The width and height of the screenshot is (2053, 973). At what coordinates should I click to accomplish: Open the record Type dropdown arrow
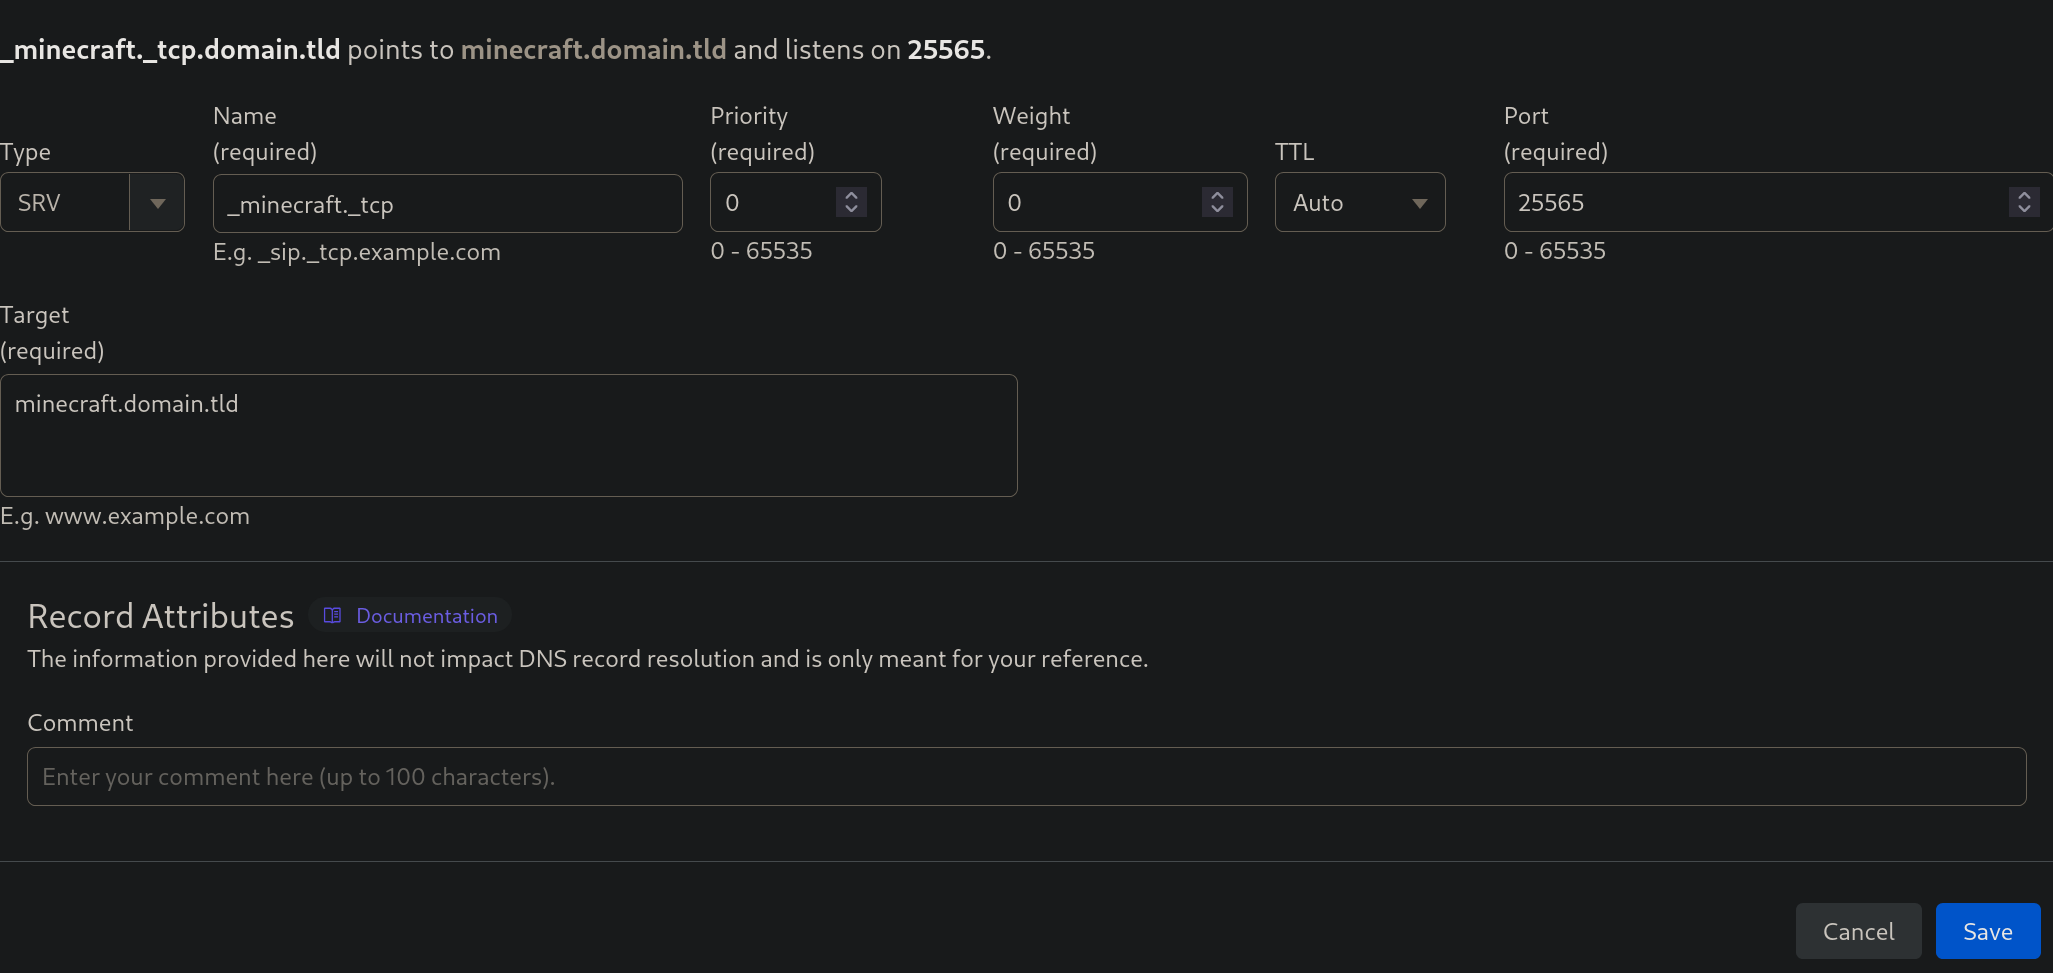tap(157, 203)
